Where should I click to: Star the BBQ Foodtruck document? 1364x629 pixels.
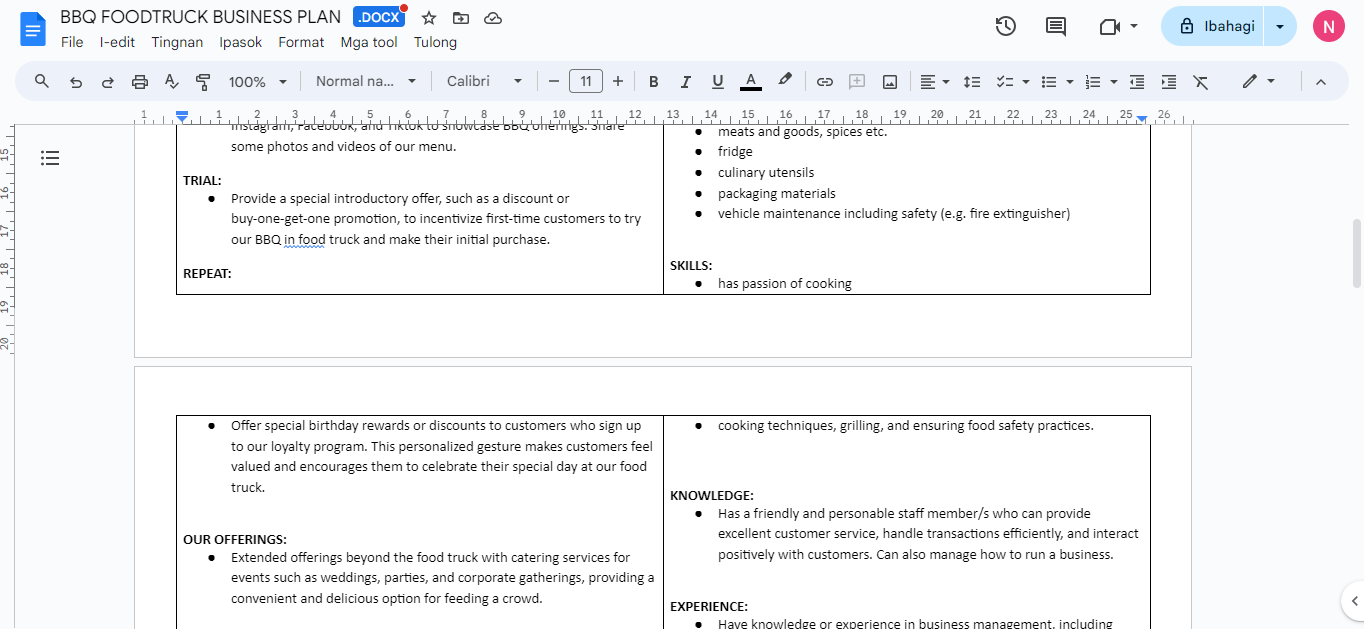pos(429,18)
